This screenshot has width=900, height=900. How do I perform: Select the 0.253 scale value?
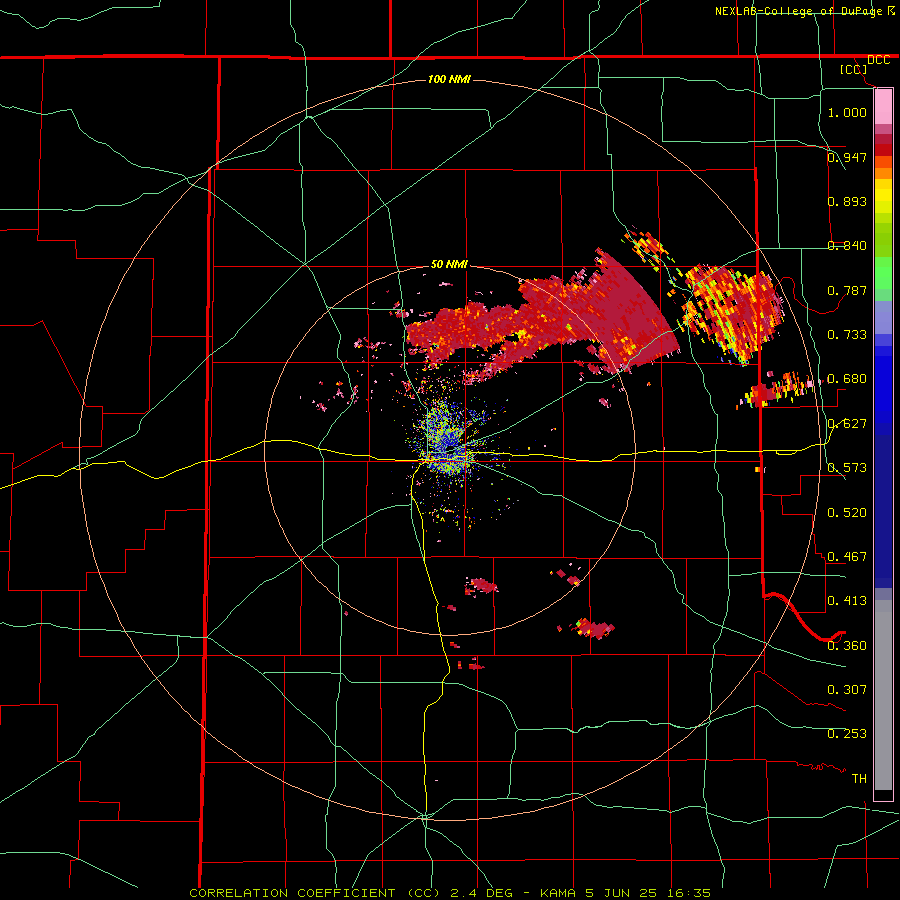(847, 734)
